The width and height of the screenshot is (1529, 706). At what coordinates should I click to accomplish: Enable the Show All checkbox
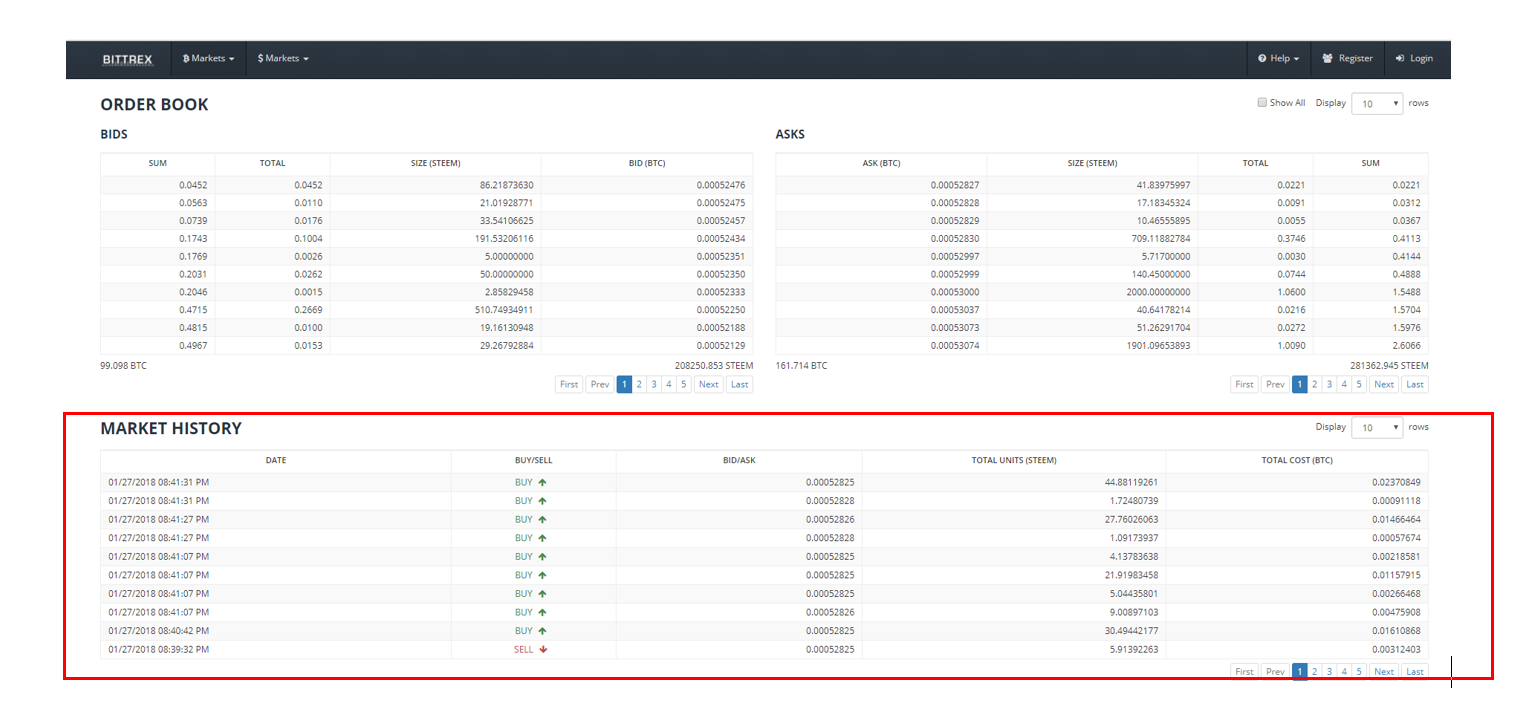tap(1262, 103)
